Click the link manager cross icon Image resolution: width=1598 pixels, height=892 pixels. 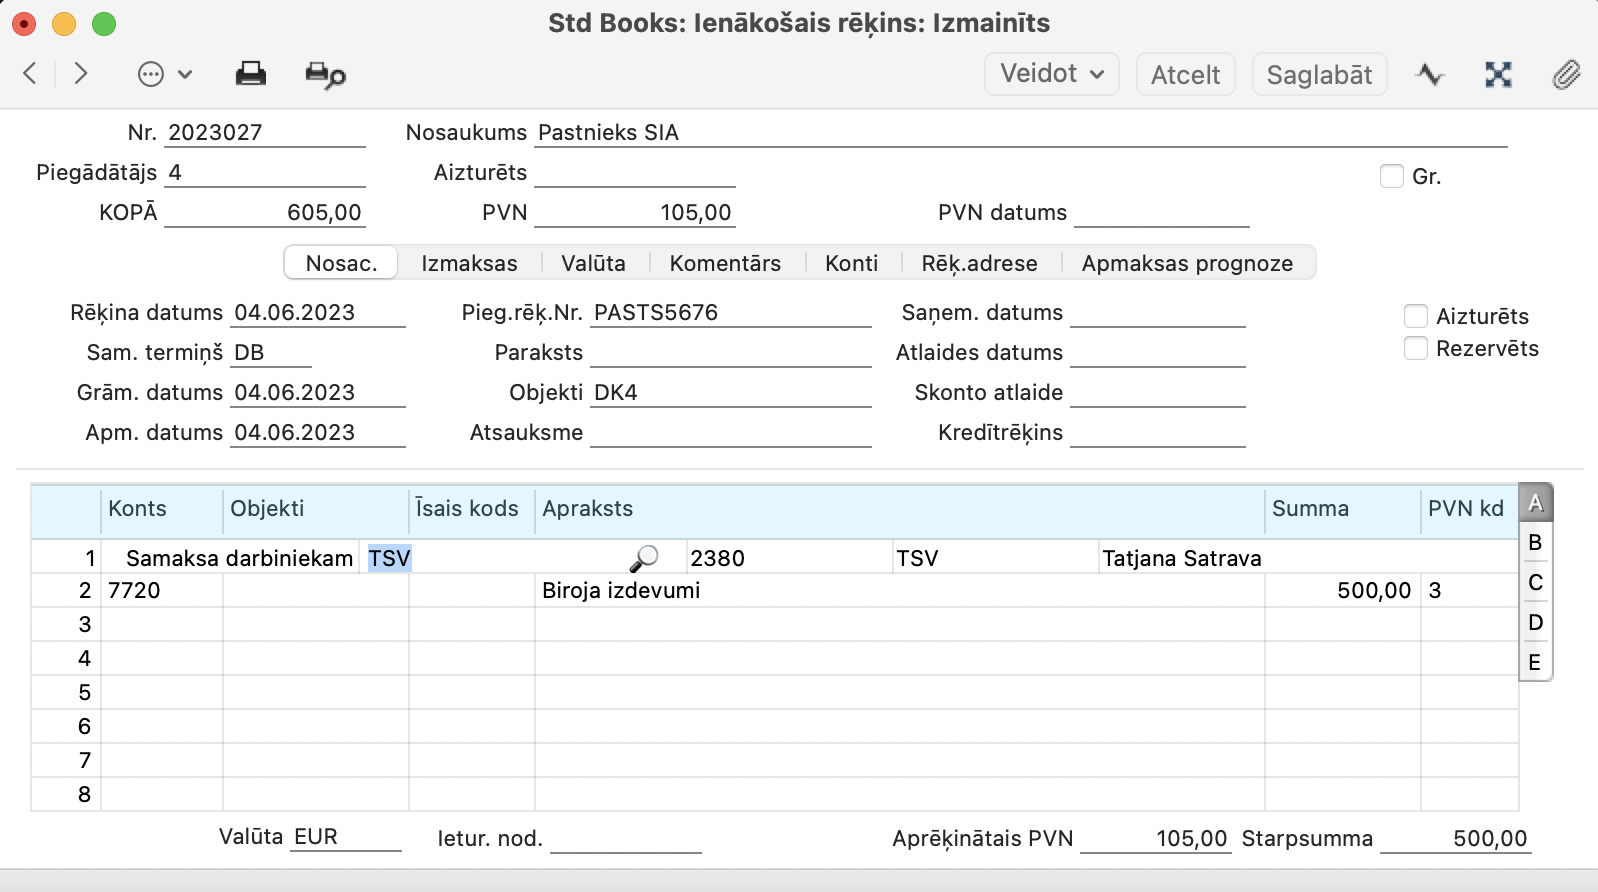click(1497, 75)
